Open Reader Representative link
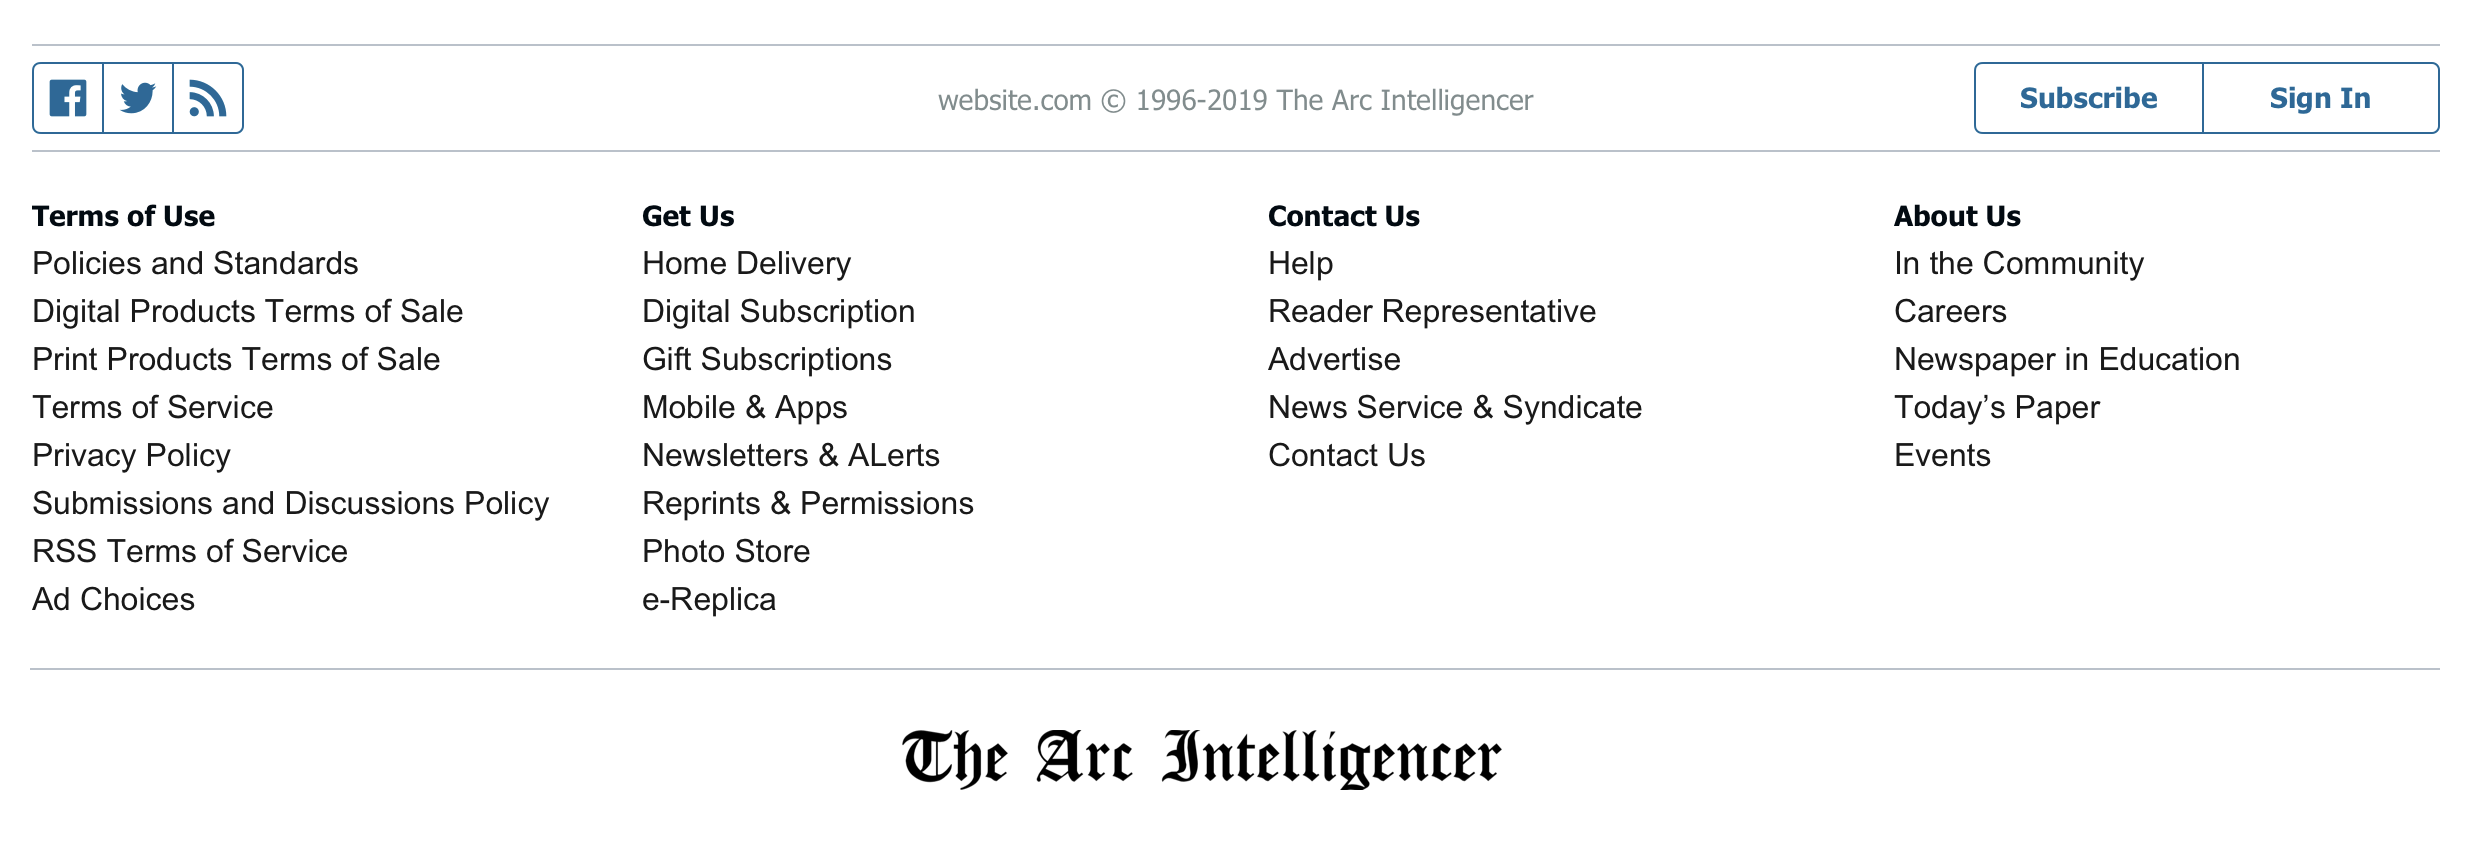 click(1431, 311)
